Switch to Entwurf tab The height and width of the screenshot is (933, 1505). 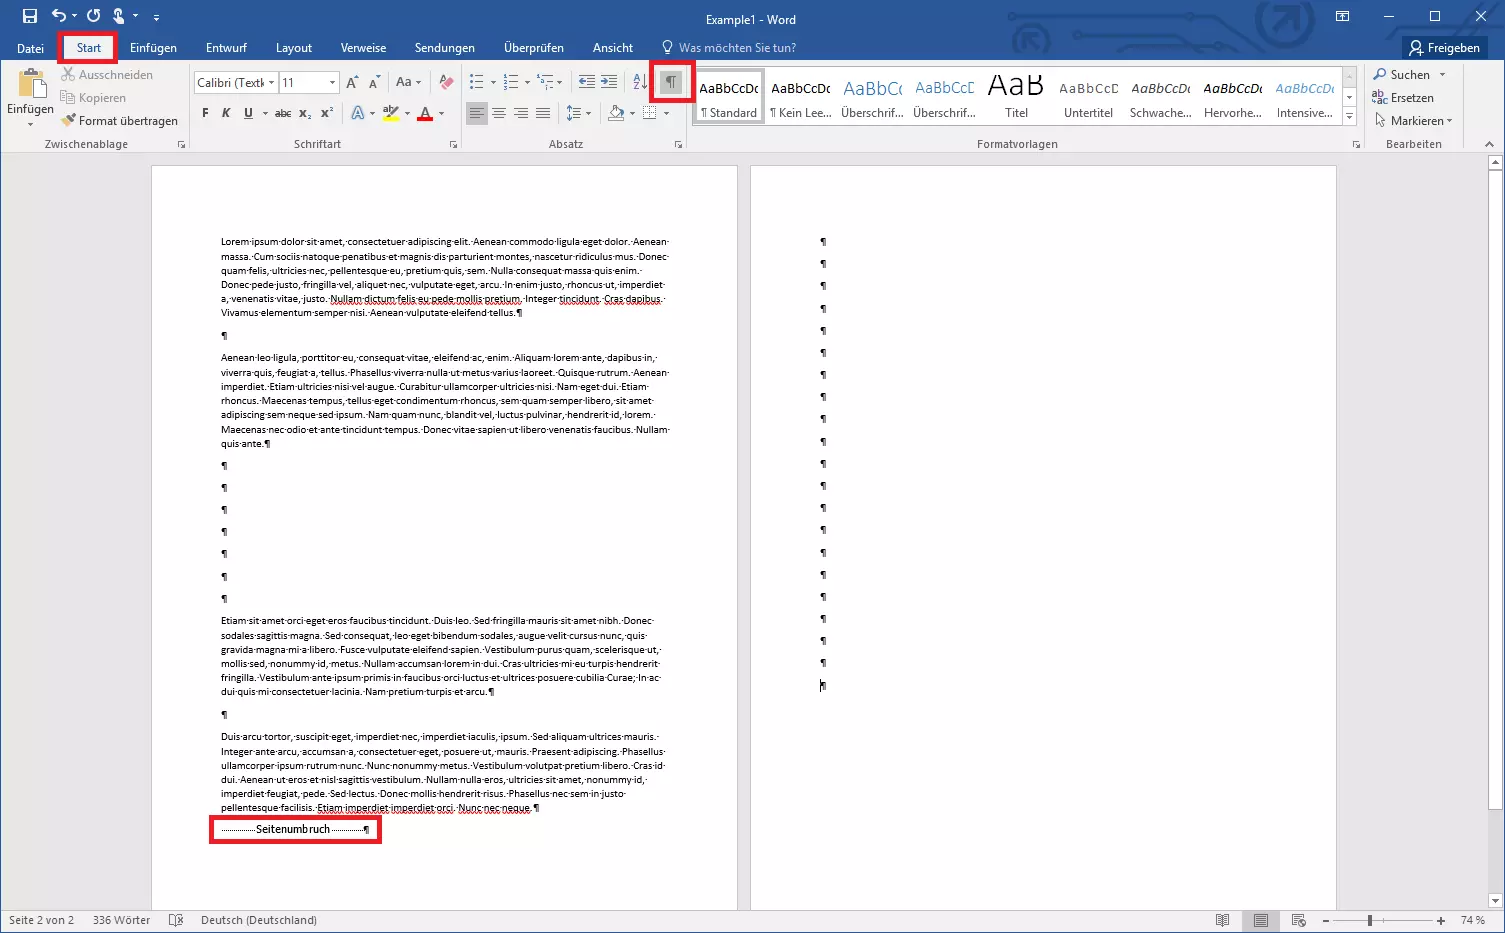coord(226,48)
